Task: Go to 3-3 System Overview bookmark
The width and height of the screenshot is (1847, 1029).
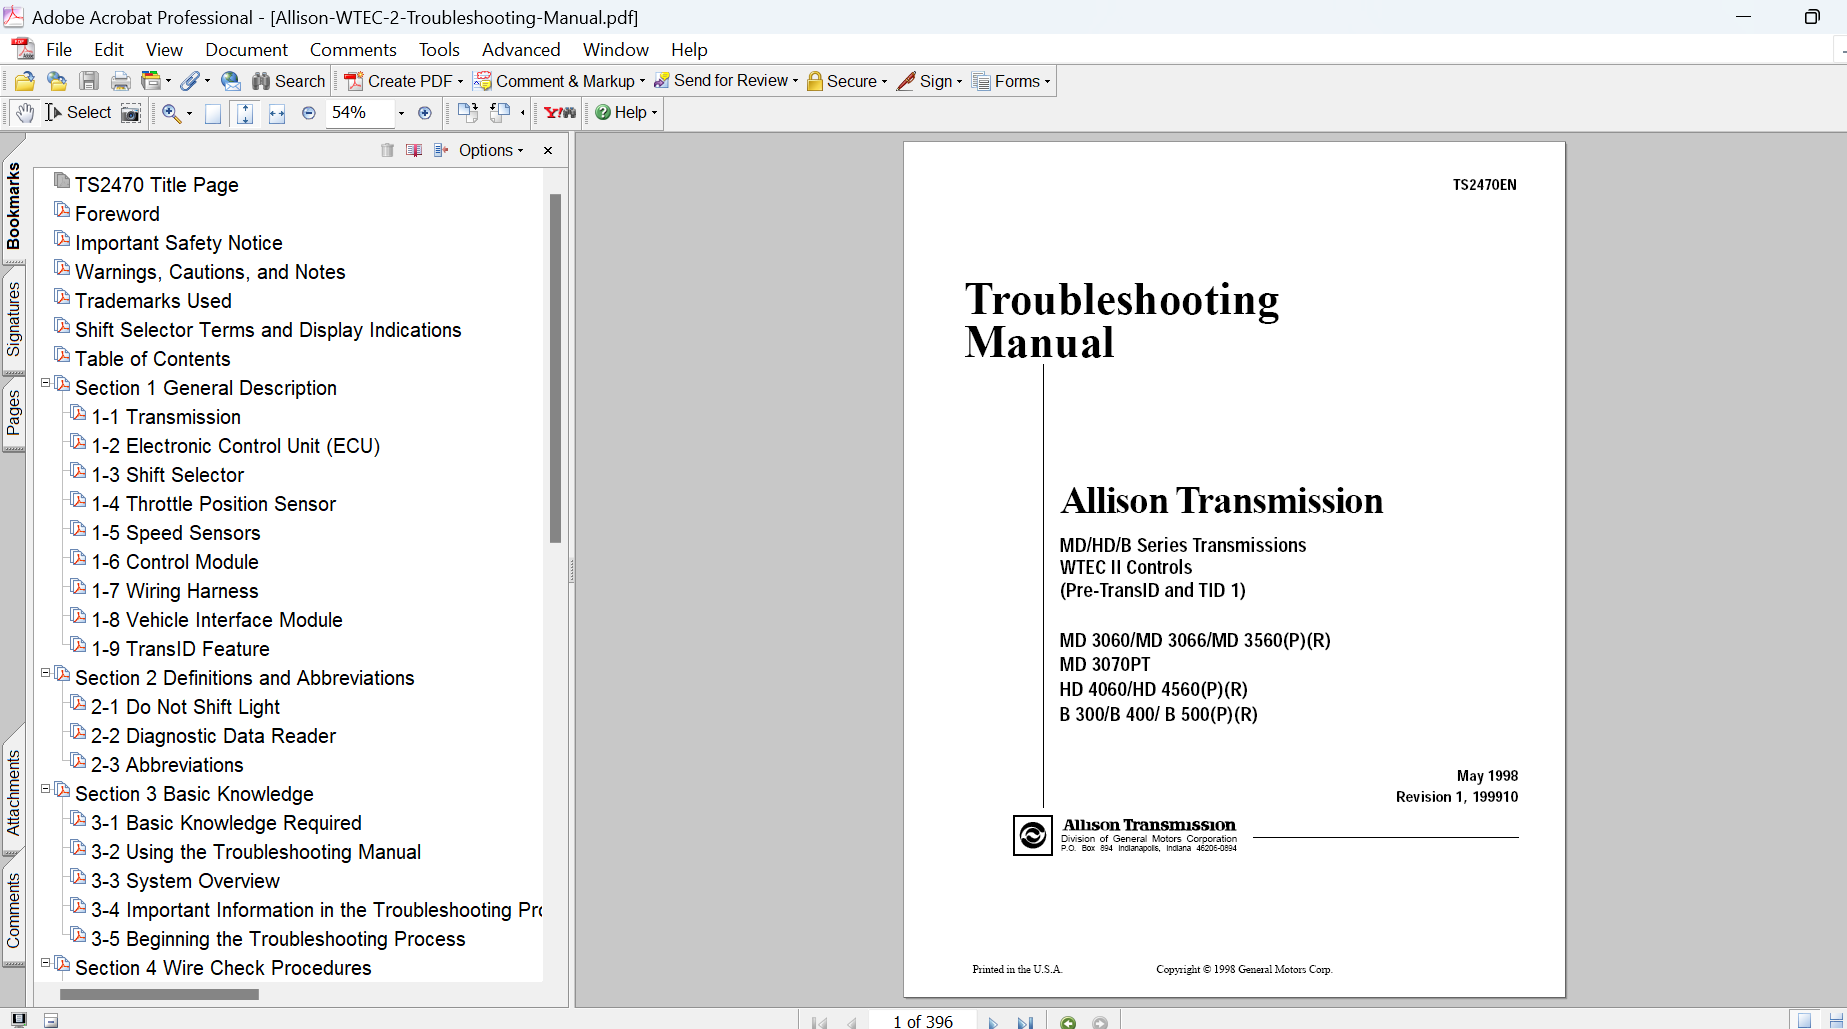Action: coord(185,881)
